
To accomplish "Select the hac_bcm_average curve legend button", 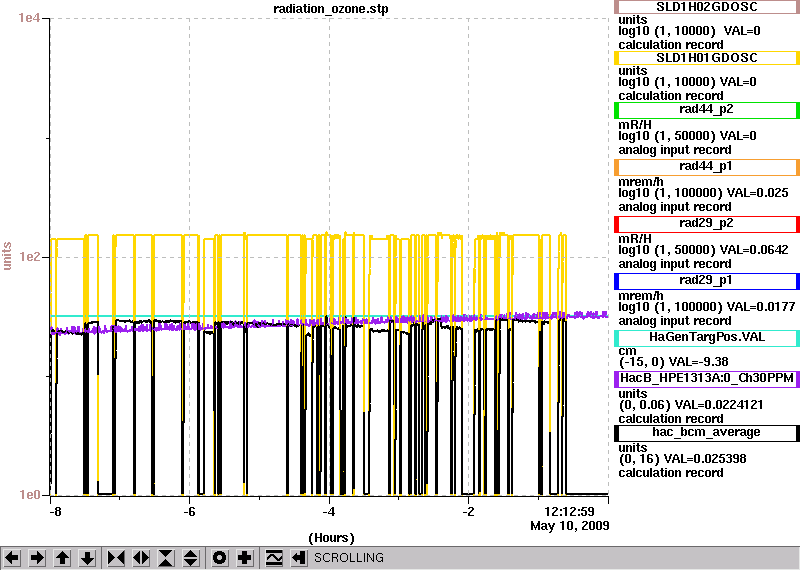I will [707, 432].
